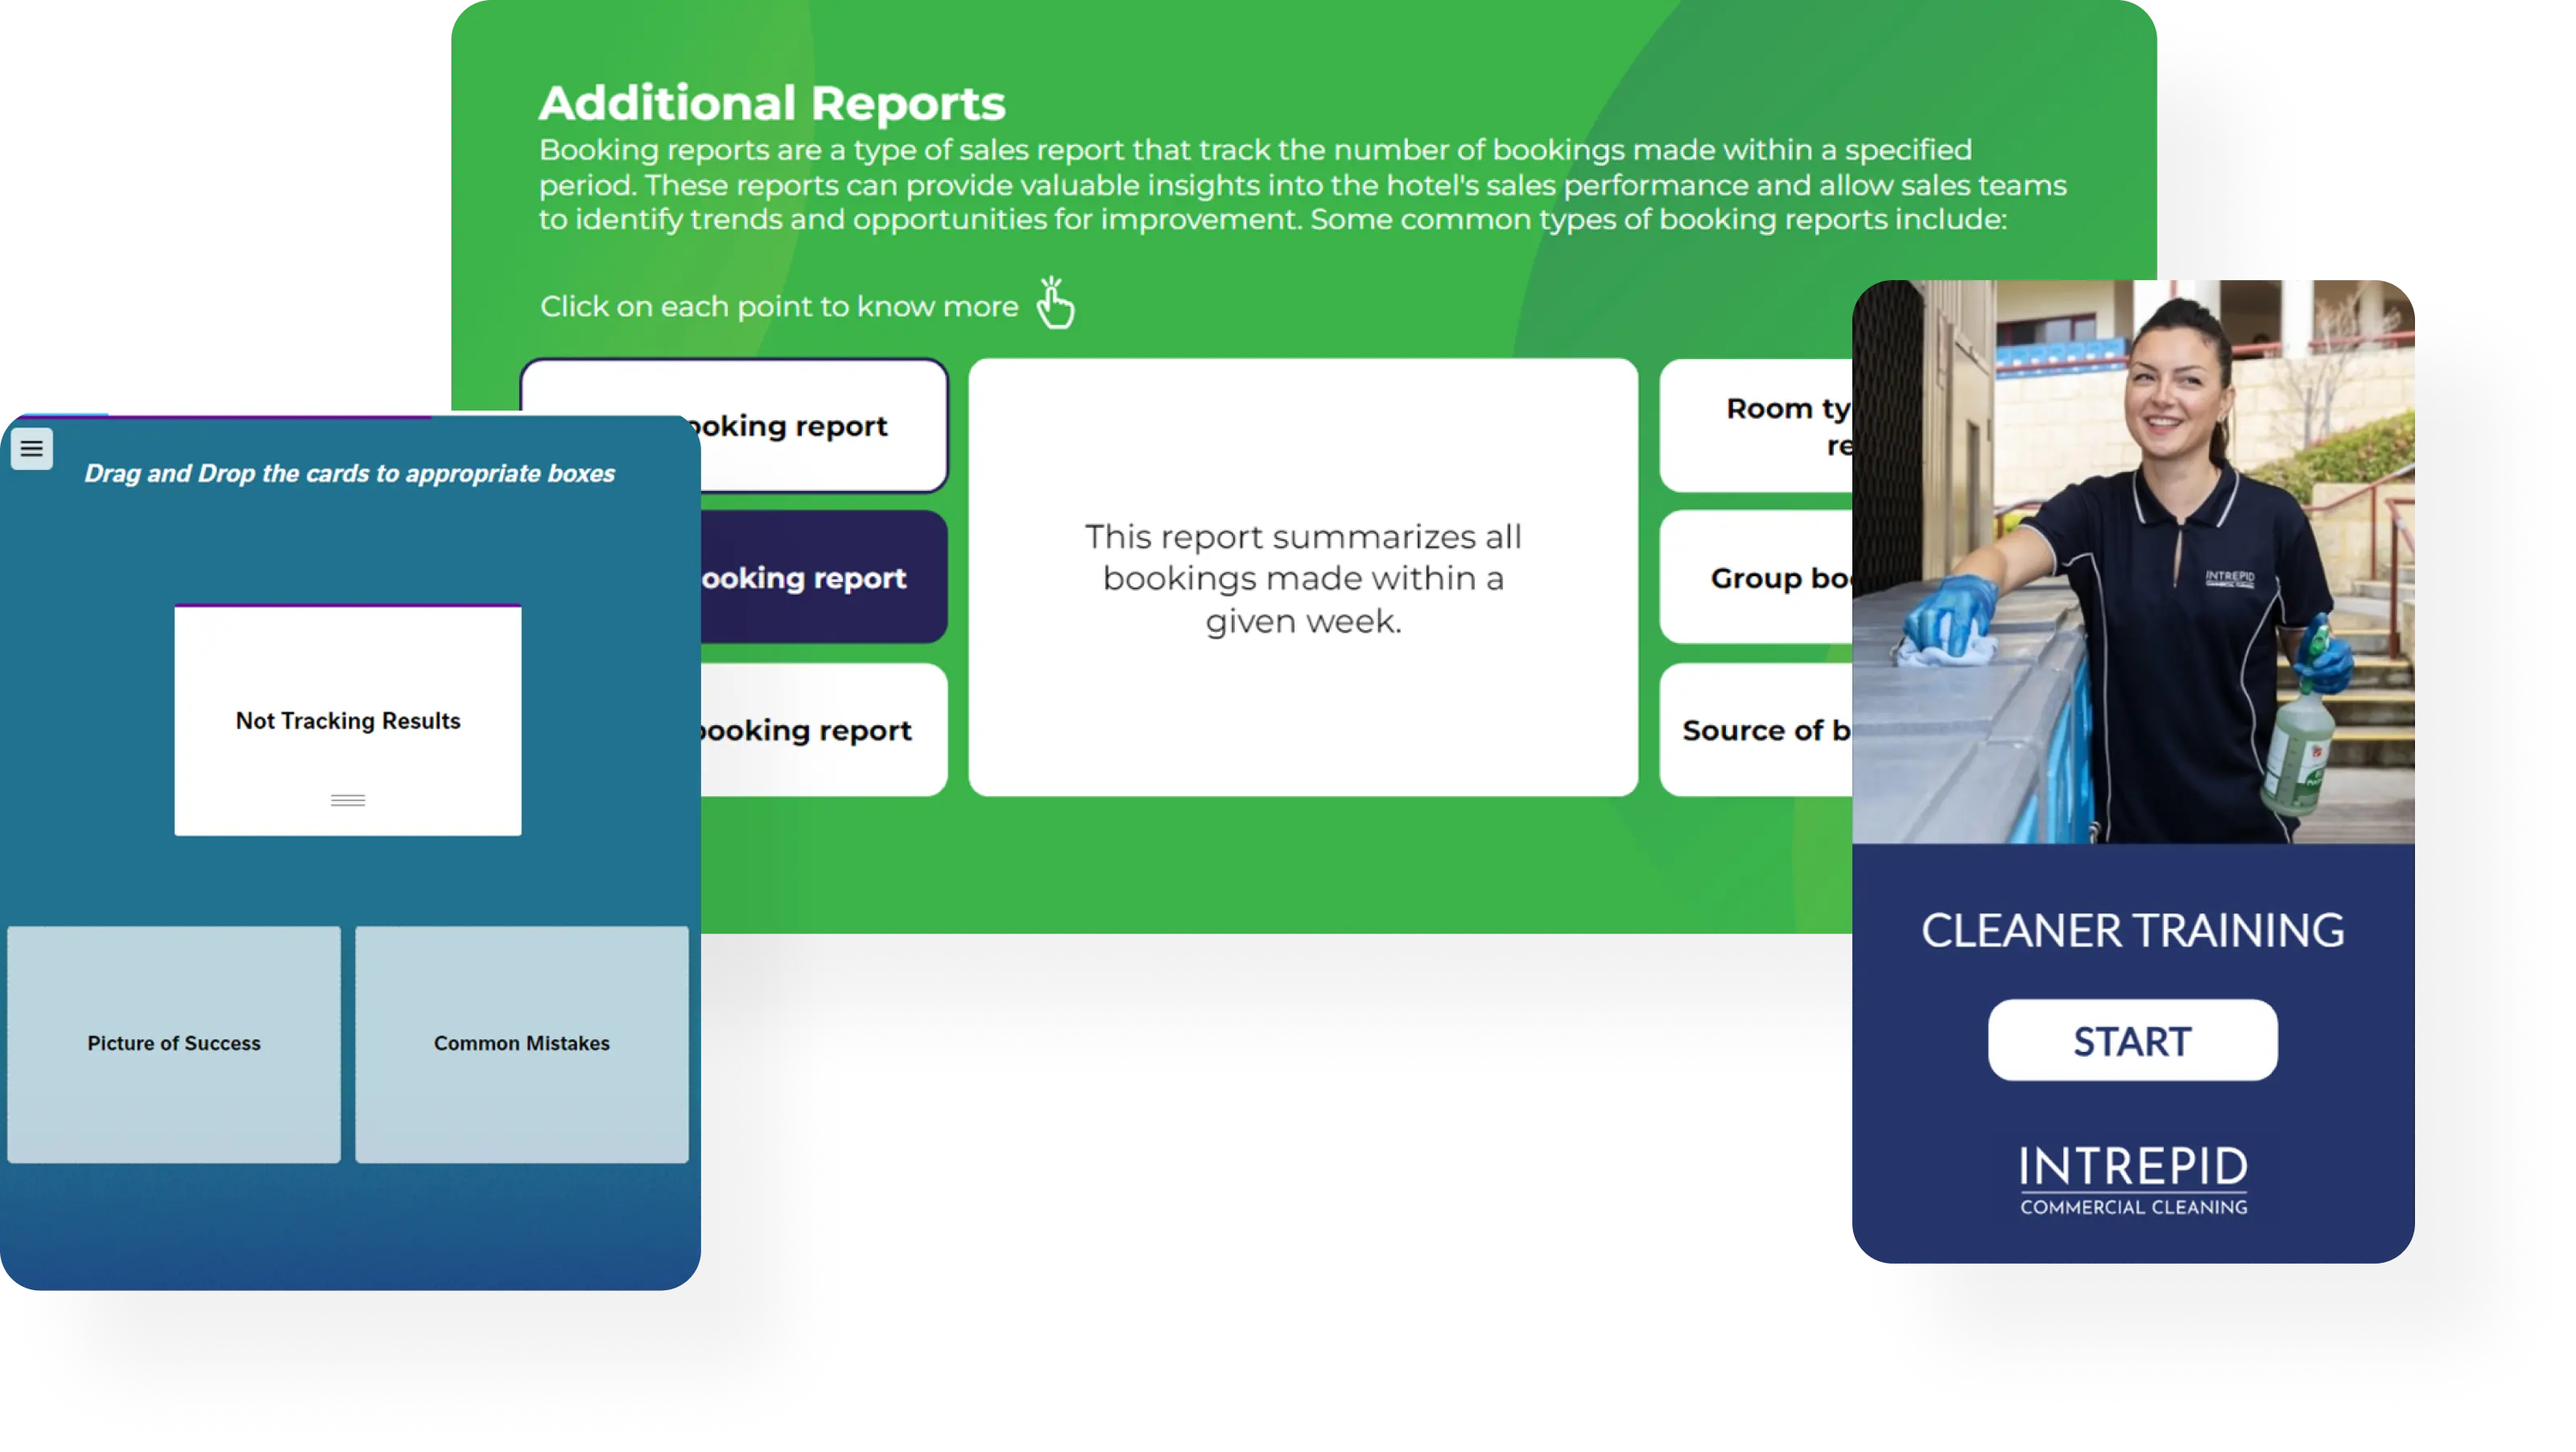Click the hand/cursor interaction icon
This screenshot has width=2576, height=1452.
(x=1055, y=303)
